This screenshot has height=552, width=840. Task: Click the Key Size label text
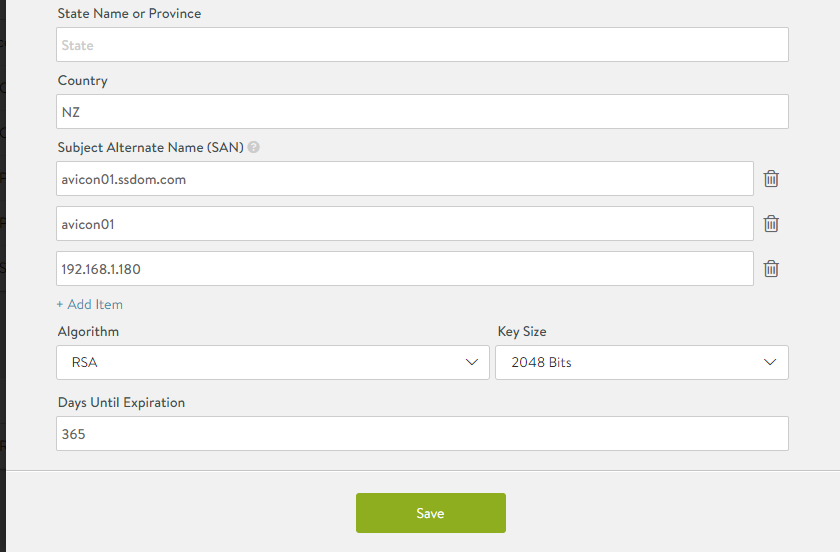coord(522,332)
